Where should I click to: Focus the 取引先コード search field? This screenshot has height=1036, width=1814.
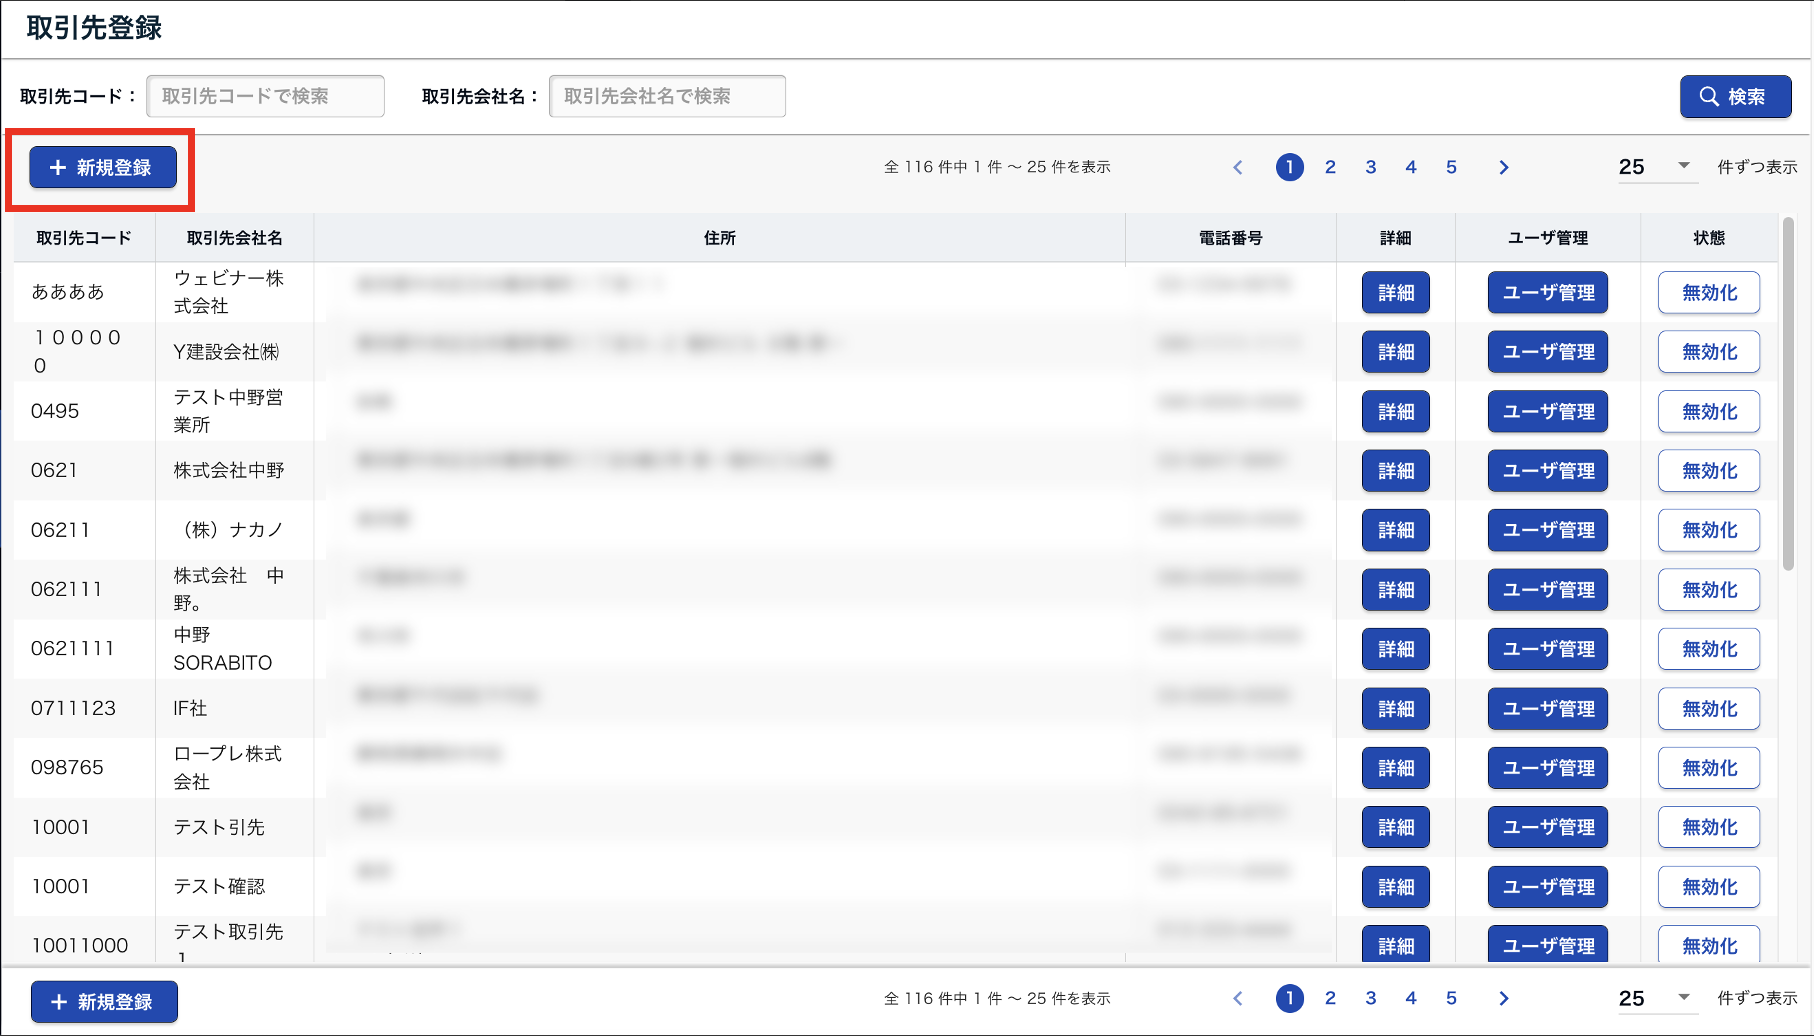[265, 97]
